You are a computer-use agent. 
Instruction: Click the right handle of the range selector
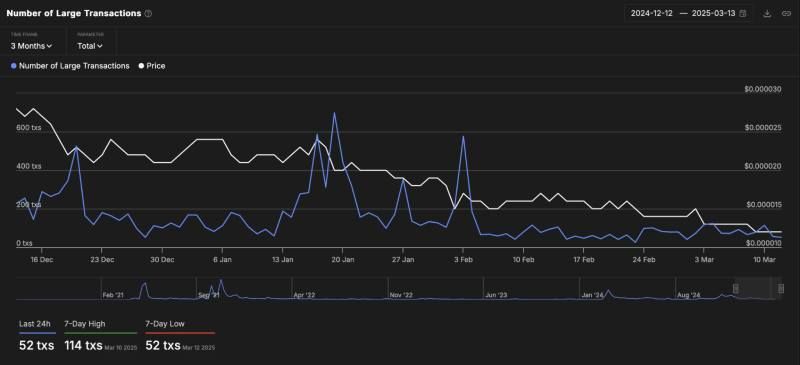point(781,288)
